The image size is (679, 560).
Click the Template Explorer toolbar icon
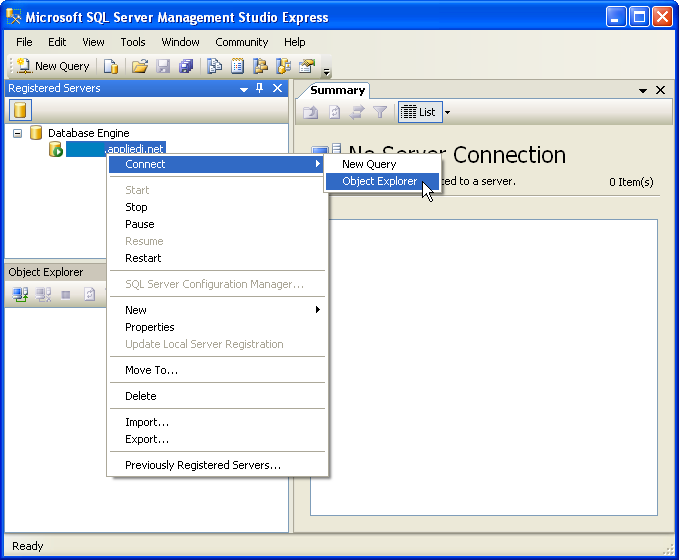(x=283, y=66)
